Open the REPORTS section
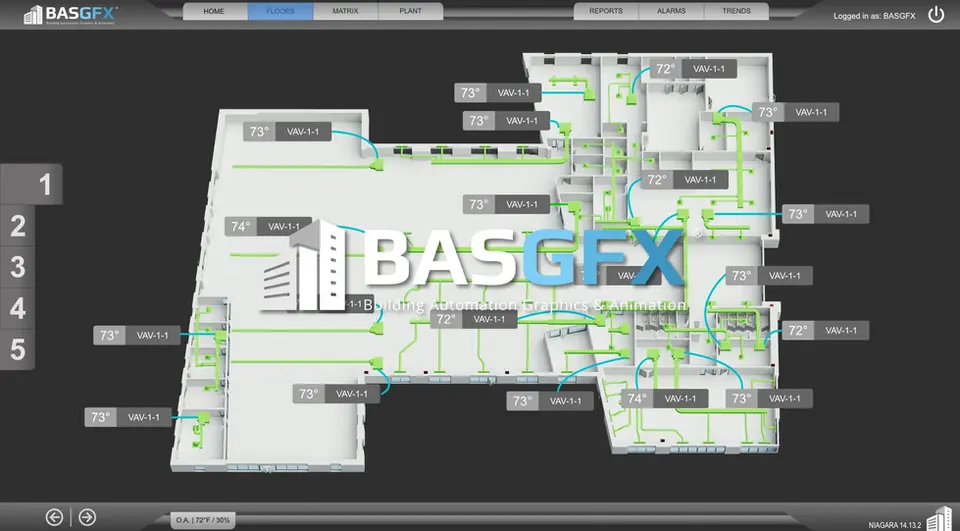This screenshot has height=531, width=960. (606, 11)
